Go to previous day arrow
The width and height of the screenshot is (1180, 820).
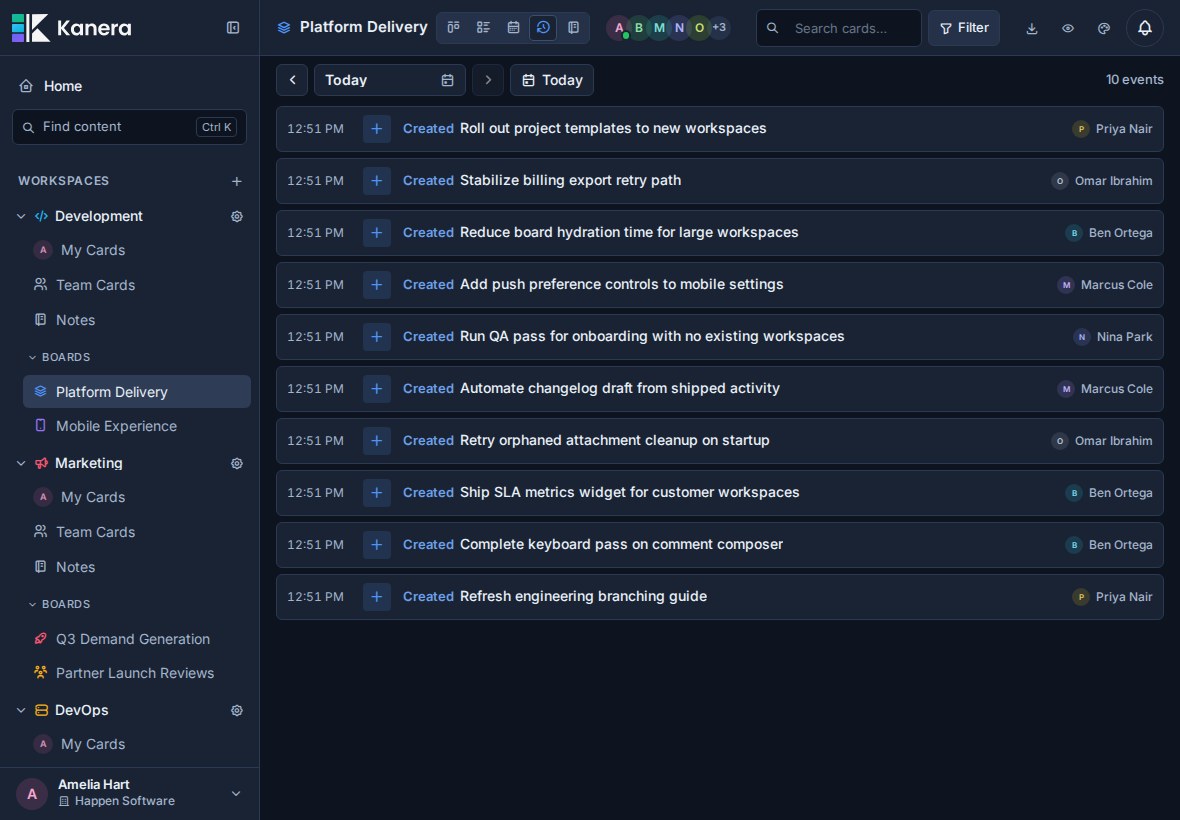pyautogui.click(x=292, y=80)
